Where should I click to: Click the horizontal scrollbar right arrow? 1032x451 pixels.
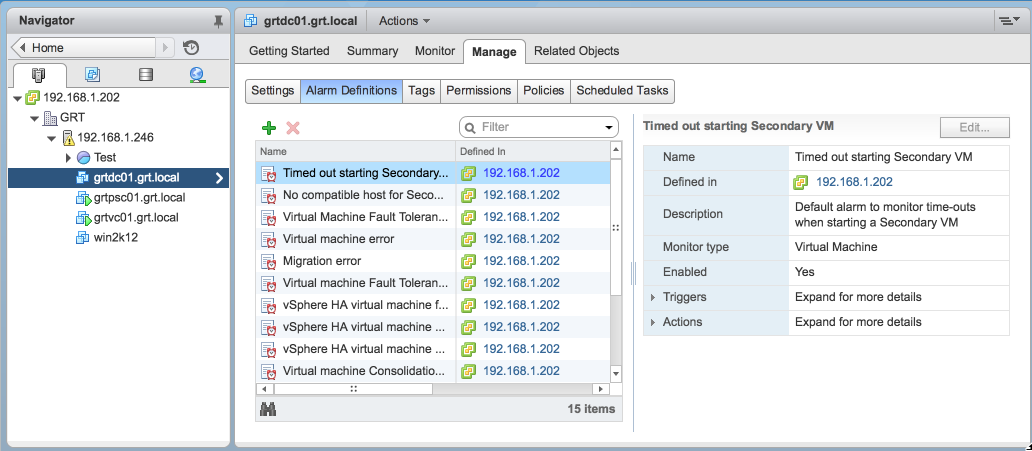click(x=600, y=388)
